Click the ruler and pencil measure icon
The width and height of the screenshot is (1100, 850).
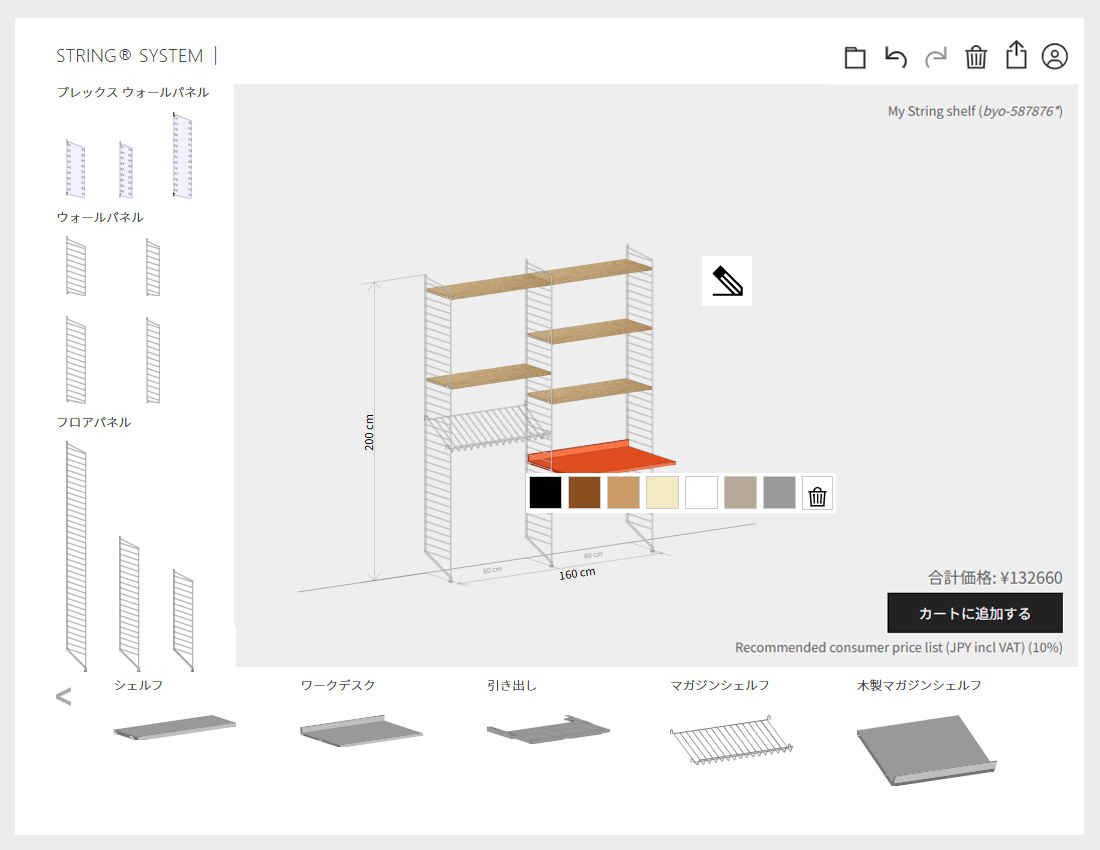tap(727, 281)
